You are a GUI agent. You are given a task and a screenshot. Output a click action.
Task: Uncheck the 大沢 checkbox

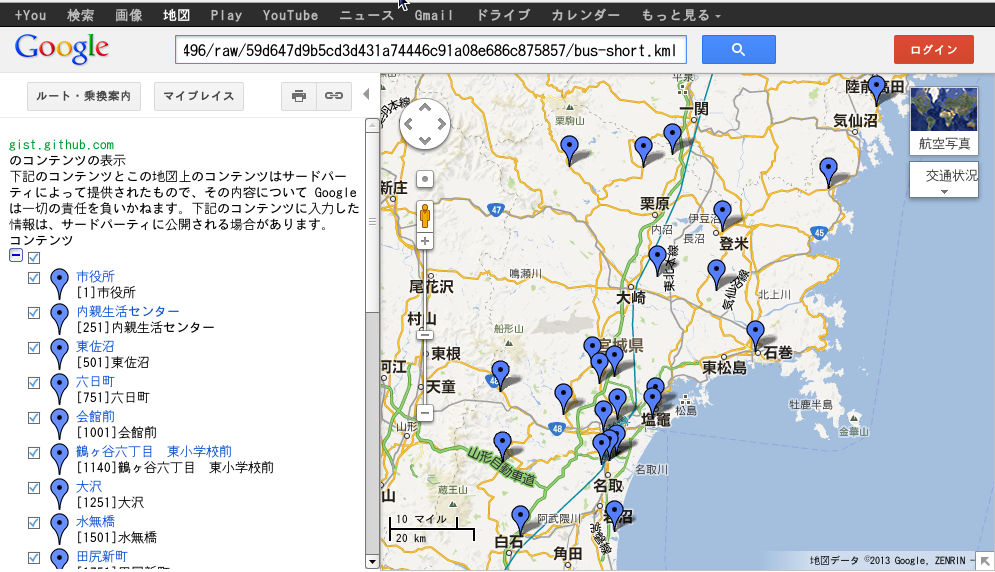tap(34, 488)
